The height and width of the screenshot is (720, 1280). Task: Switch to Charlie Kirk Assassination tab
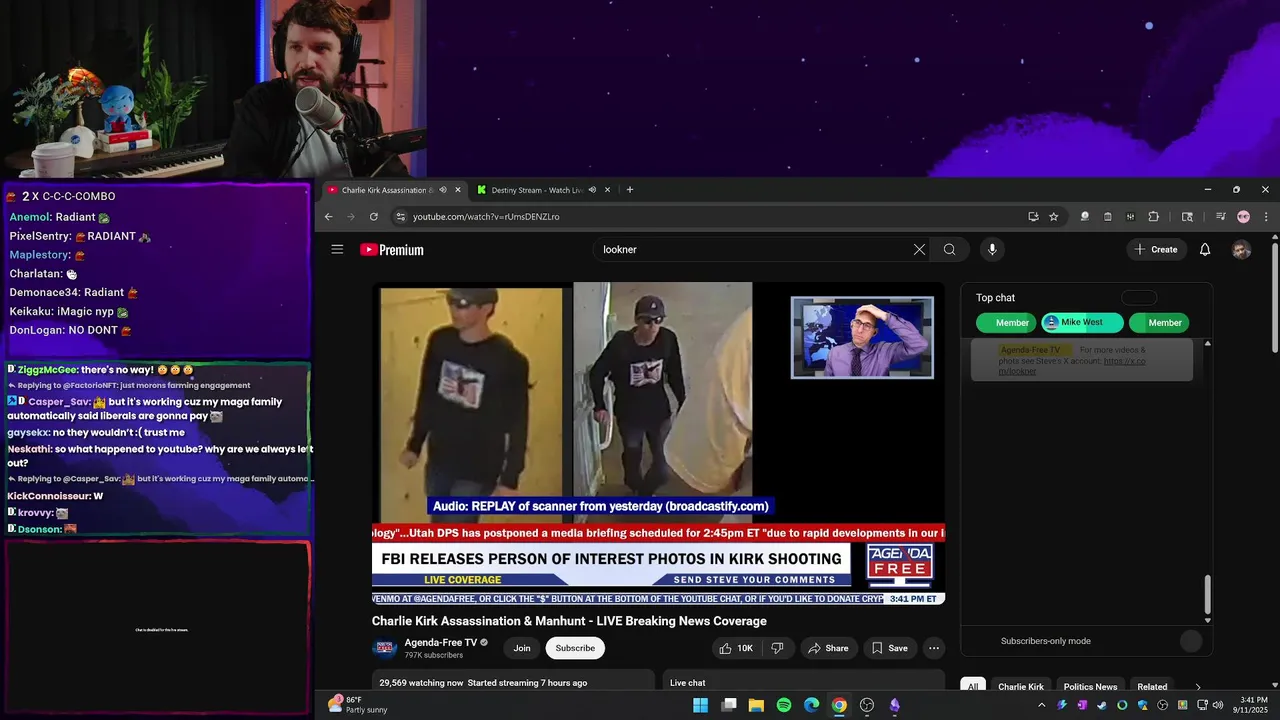pyautogui.click(x=392, y=190)
